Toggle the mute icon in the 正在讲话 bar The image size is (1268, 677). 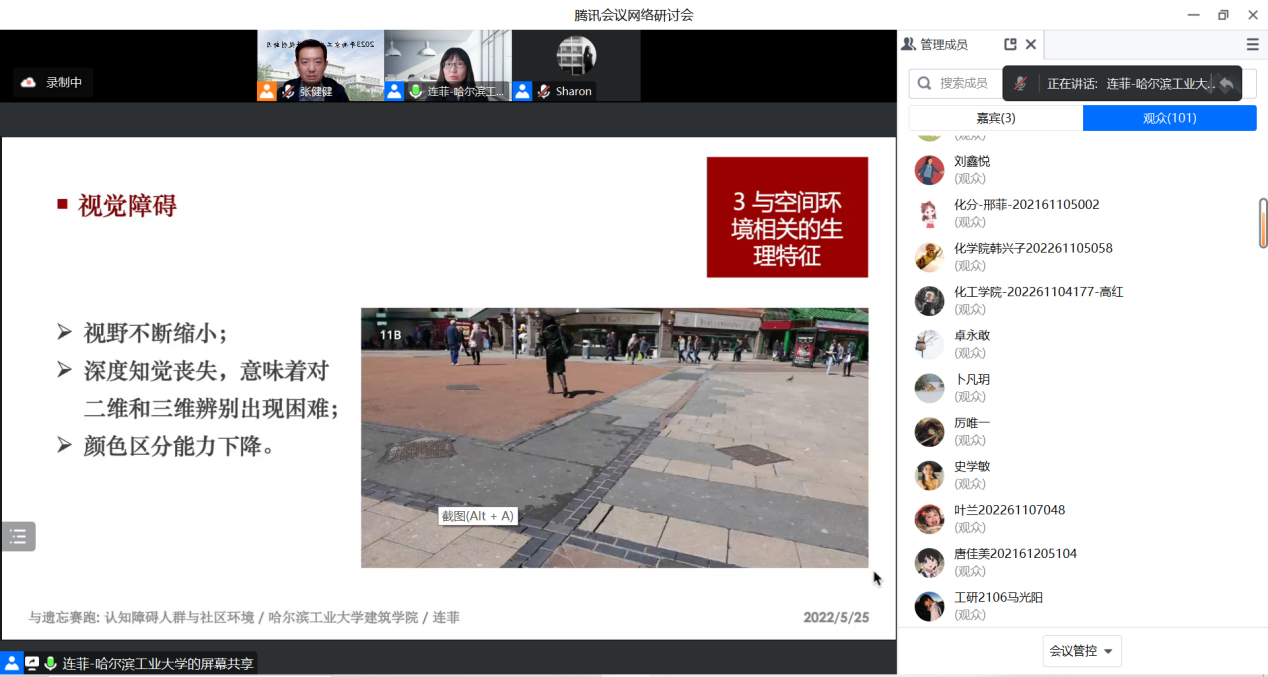click(x=1020, y=84)
